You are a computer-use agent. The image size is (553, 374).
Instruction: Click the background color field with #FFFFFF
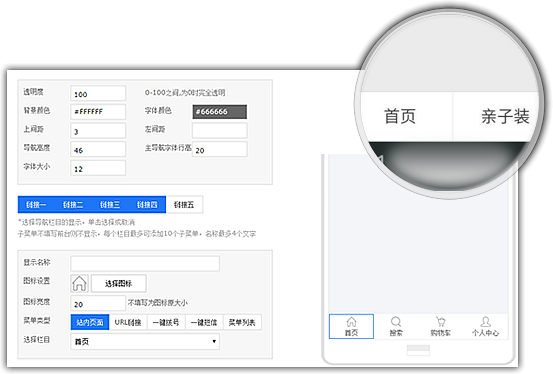click(x=98, y=112)
